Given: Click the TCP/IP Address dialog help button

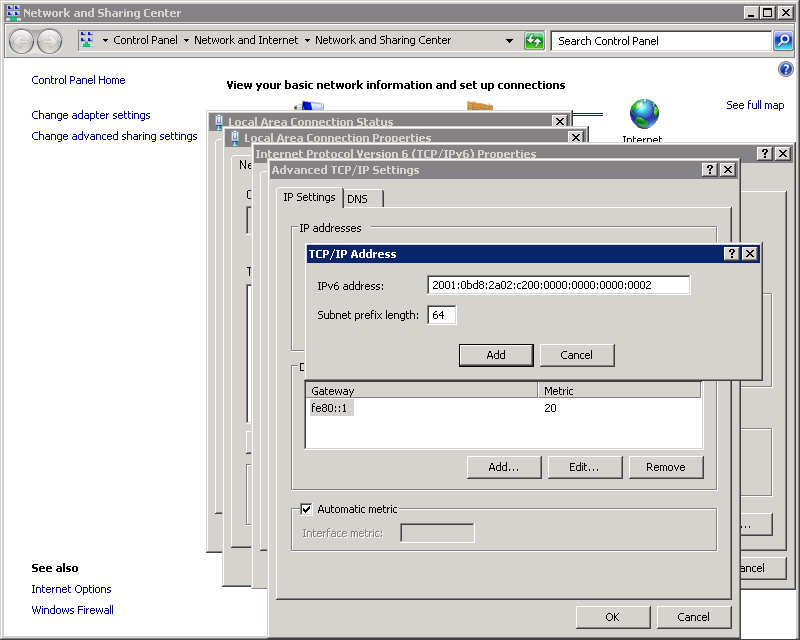Looking at the screenshot, I should [x=731, y=254].
